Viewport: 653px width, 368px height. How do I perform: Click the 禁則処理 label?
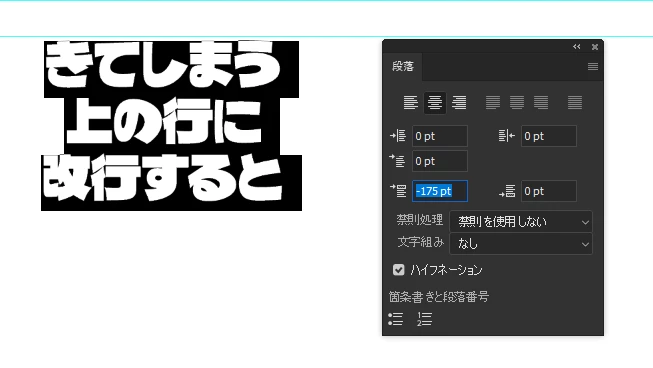tap(419, 219)
